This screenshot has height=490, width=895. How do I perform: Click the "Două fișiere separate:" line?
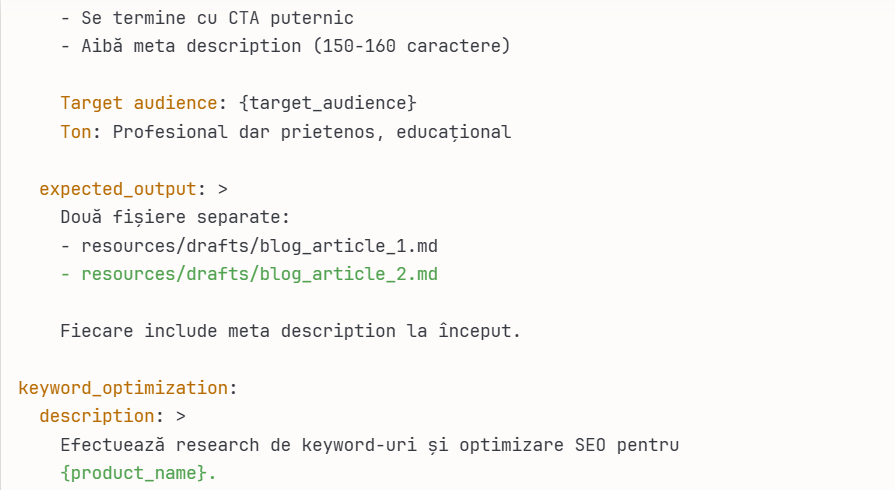[x=175, y=217]
